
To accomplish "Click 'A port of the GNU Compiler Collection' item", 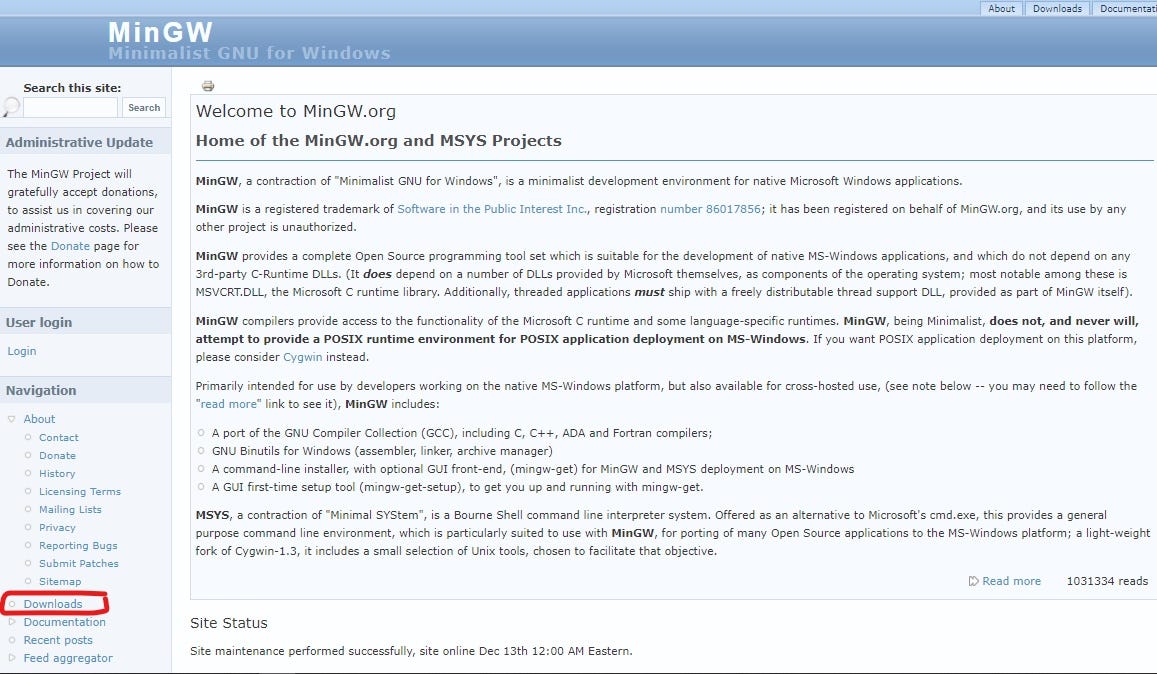I will [x=462, y=433].
